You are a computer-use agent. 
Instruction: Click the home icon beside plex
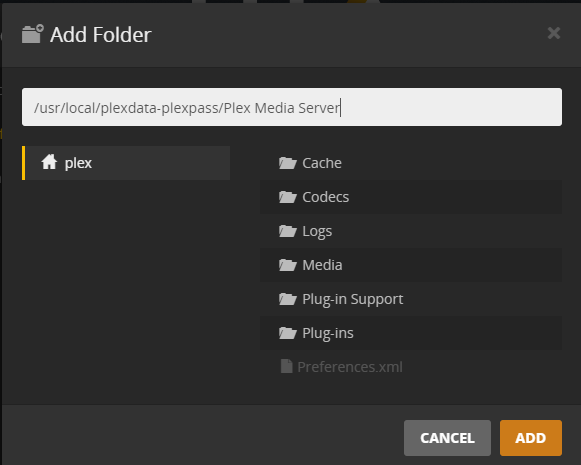pos(49,162)
